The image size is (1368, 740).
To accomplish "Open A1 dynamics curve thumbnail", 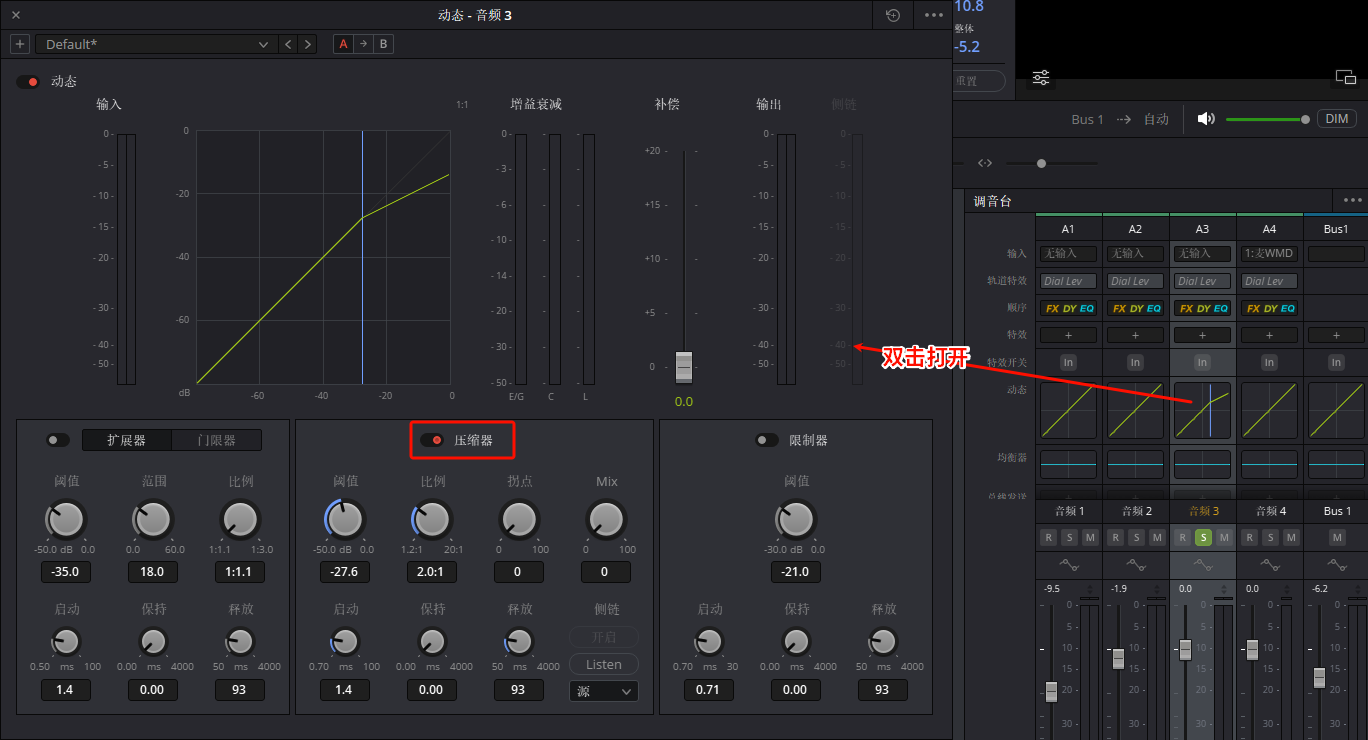I will coord(1068,410).
